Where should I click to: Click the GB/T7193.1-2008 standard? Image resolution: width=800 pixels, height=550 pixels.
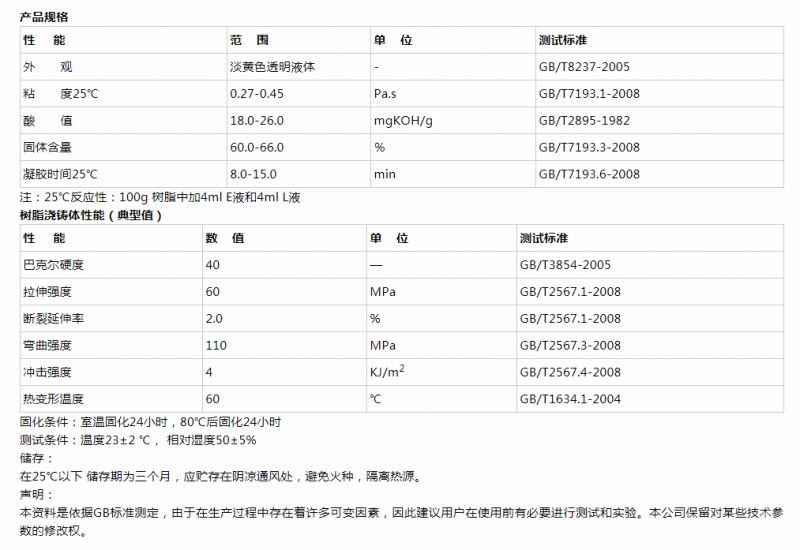(589, 94)
